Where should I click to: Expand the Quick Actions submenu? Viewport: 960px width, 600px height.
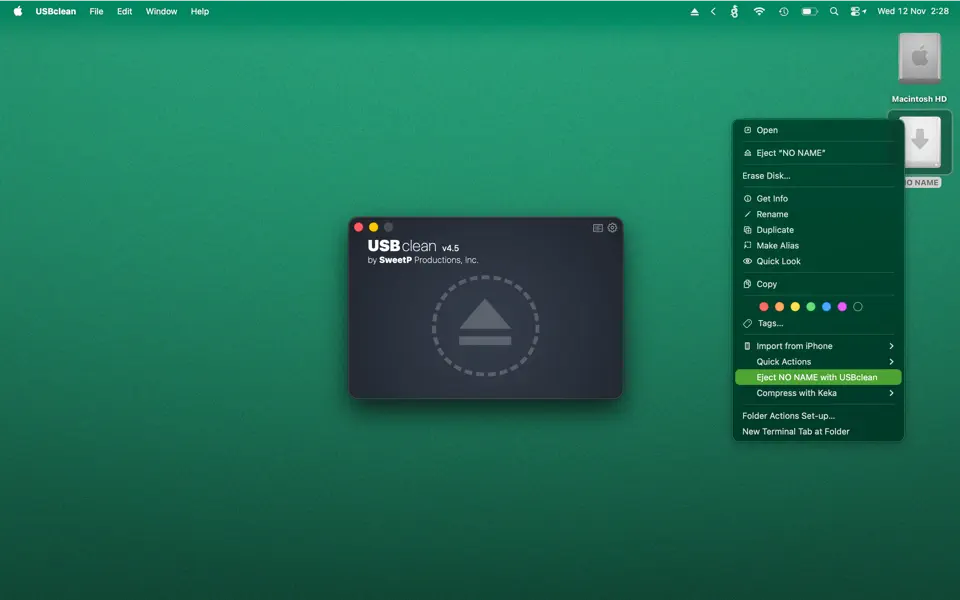coord(783,361)
